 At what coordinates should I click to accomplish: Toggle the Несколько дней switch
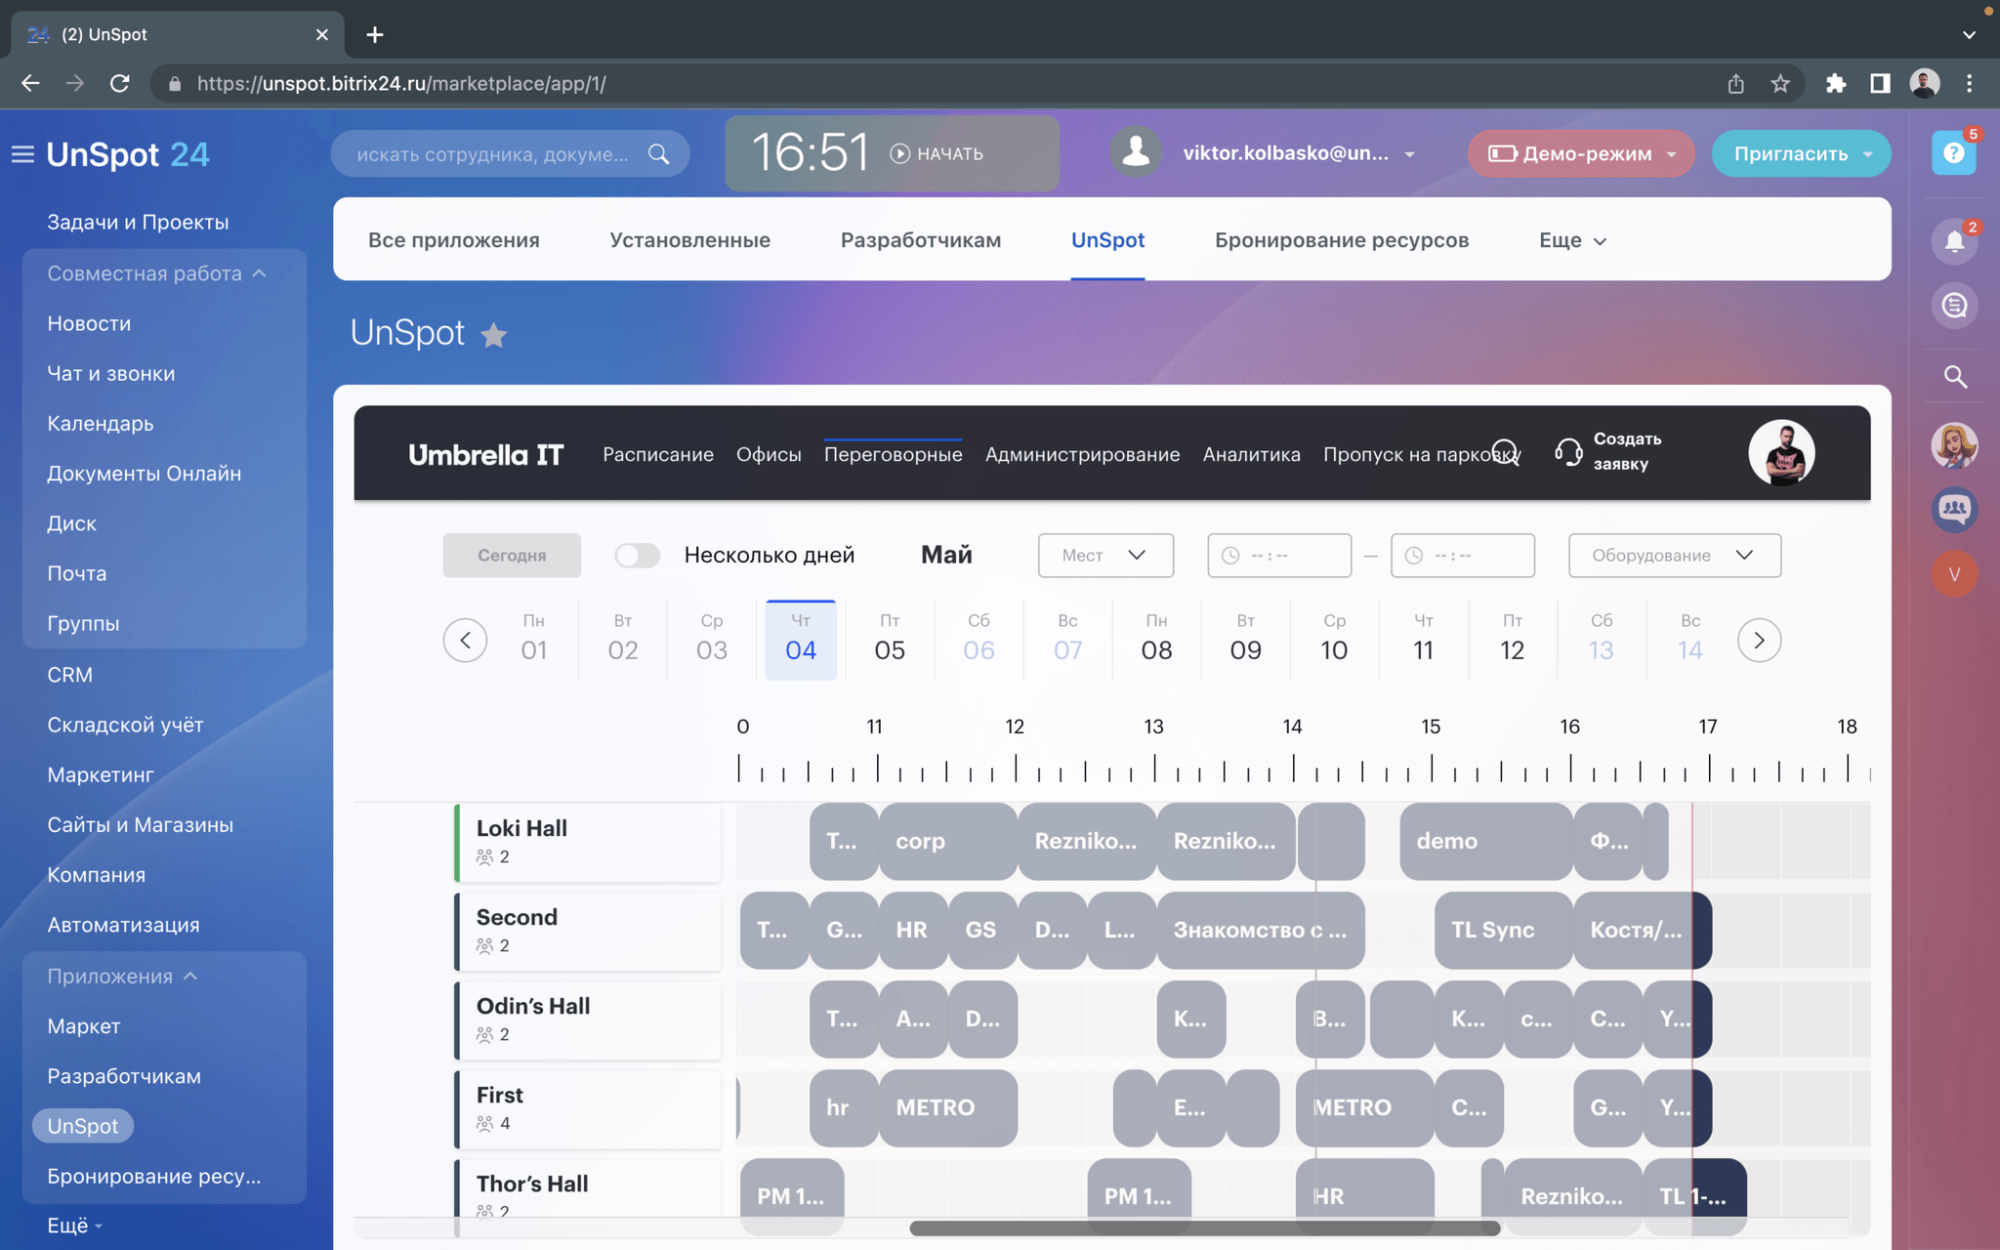point(637,555)
